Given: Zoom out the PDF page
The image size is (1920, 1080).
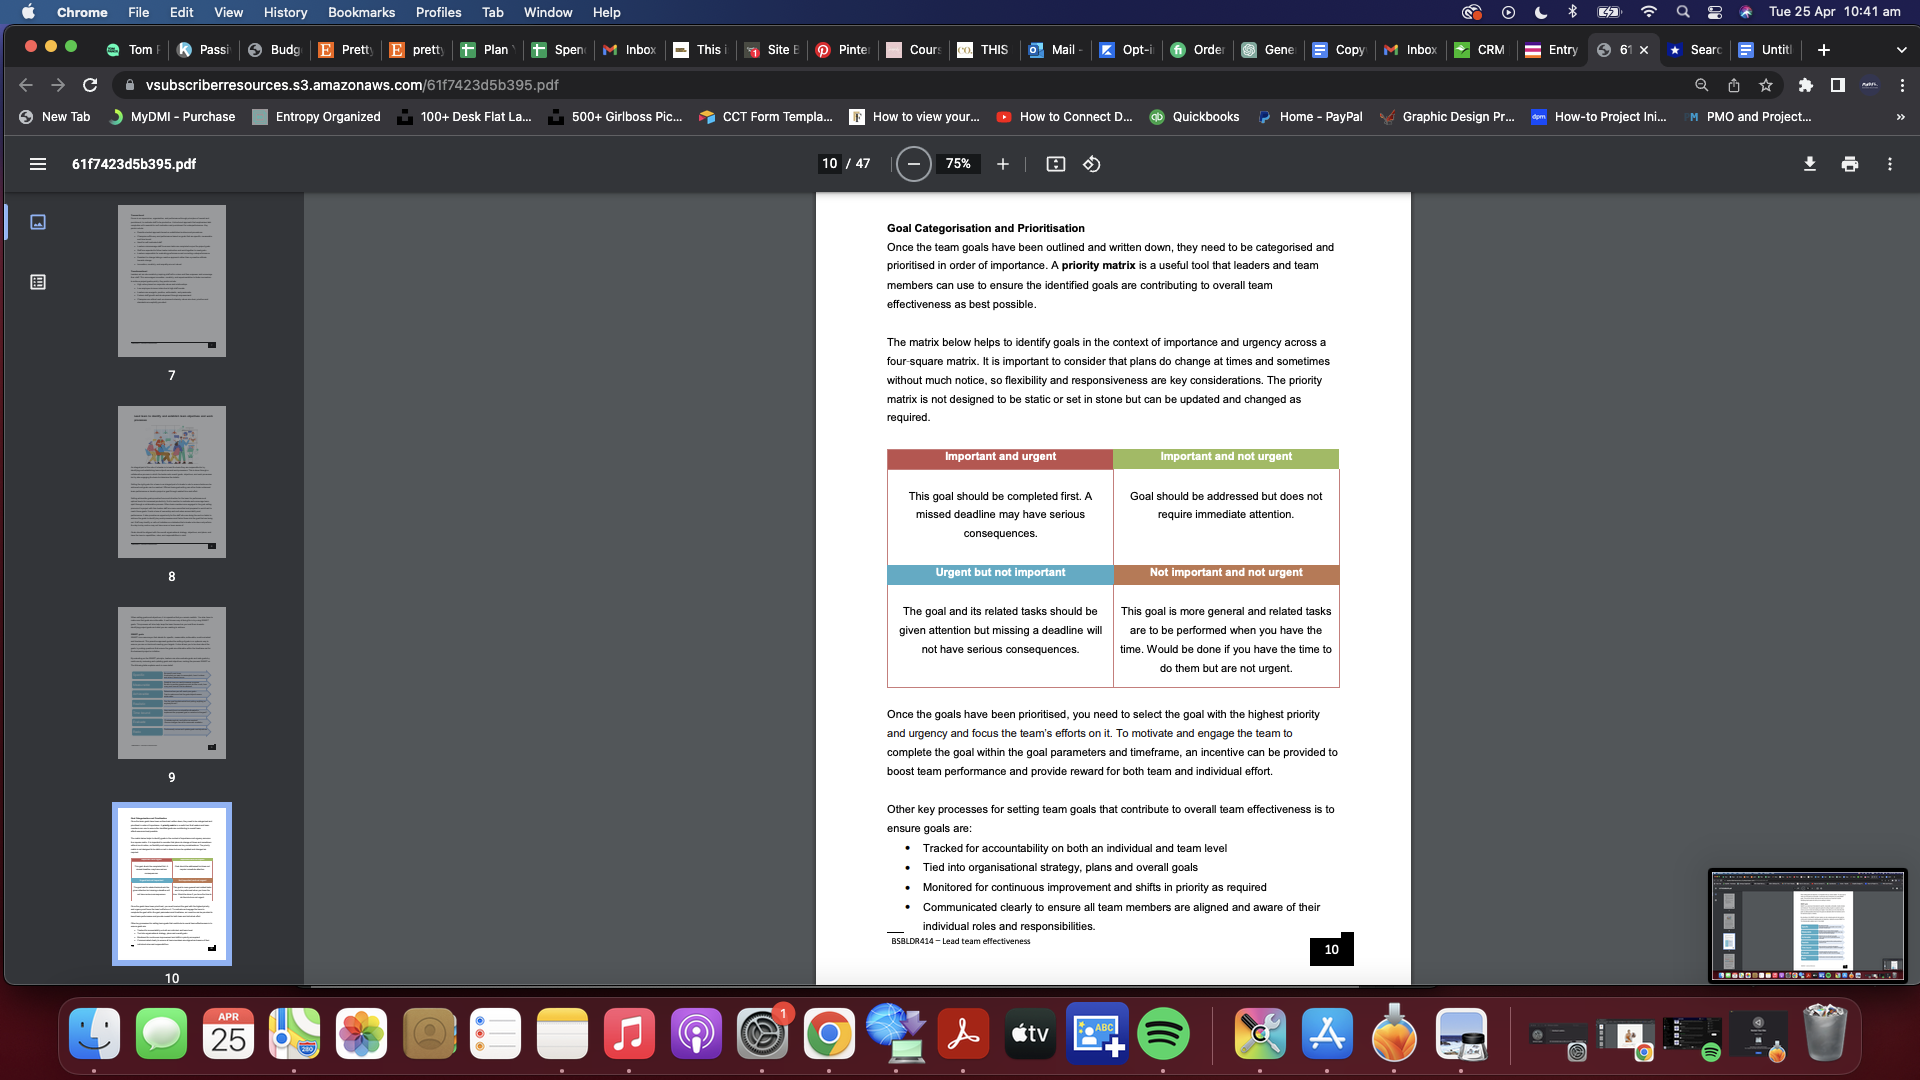Looking at the screenshot, I should pyautogui.click(x=913, y=164).
